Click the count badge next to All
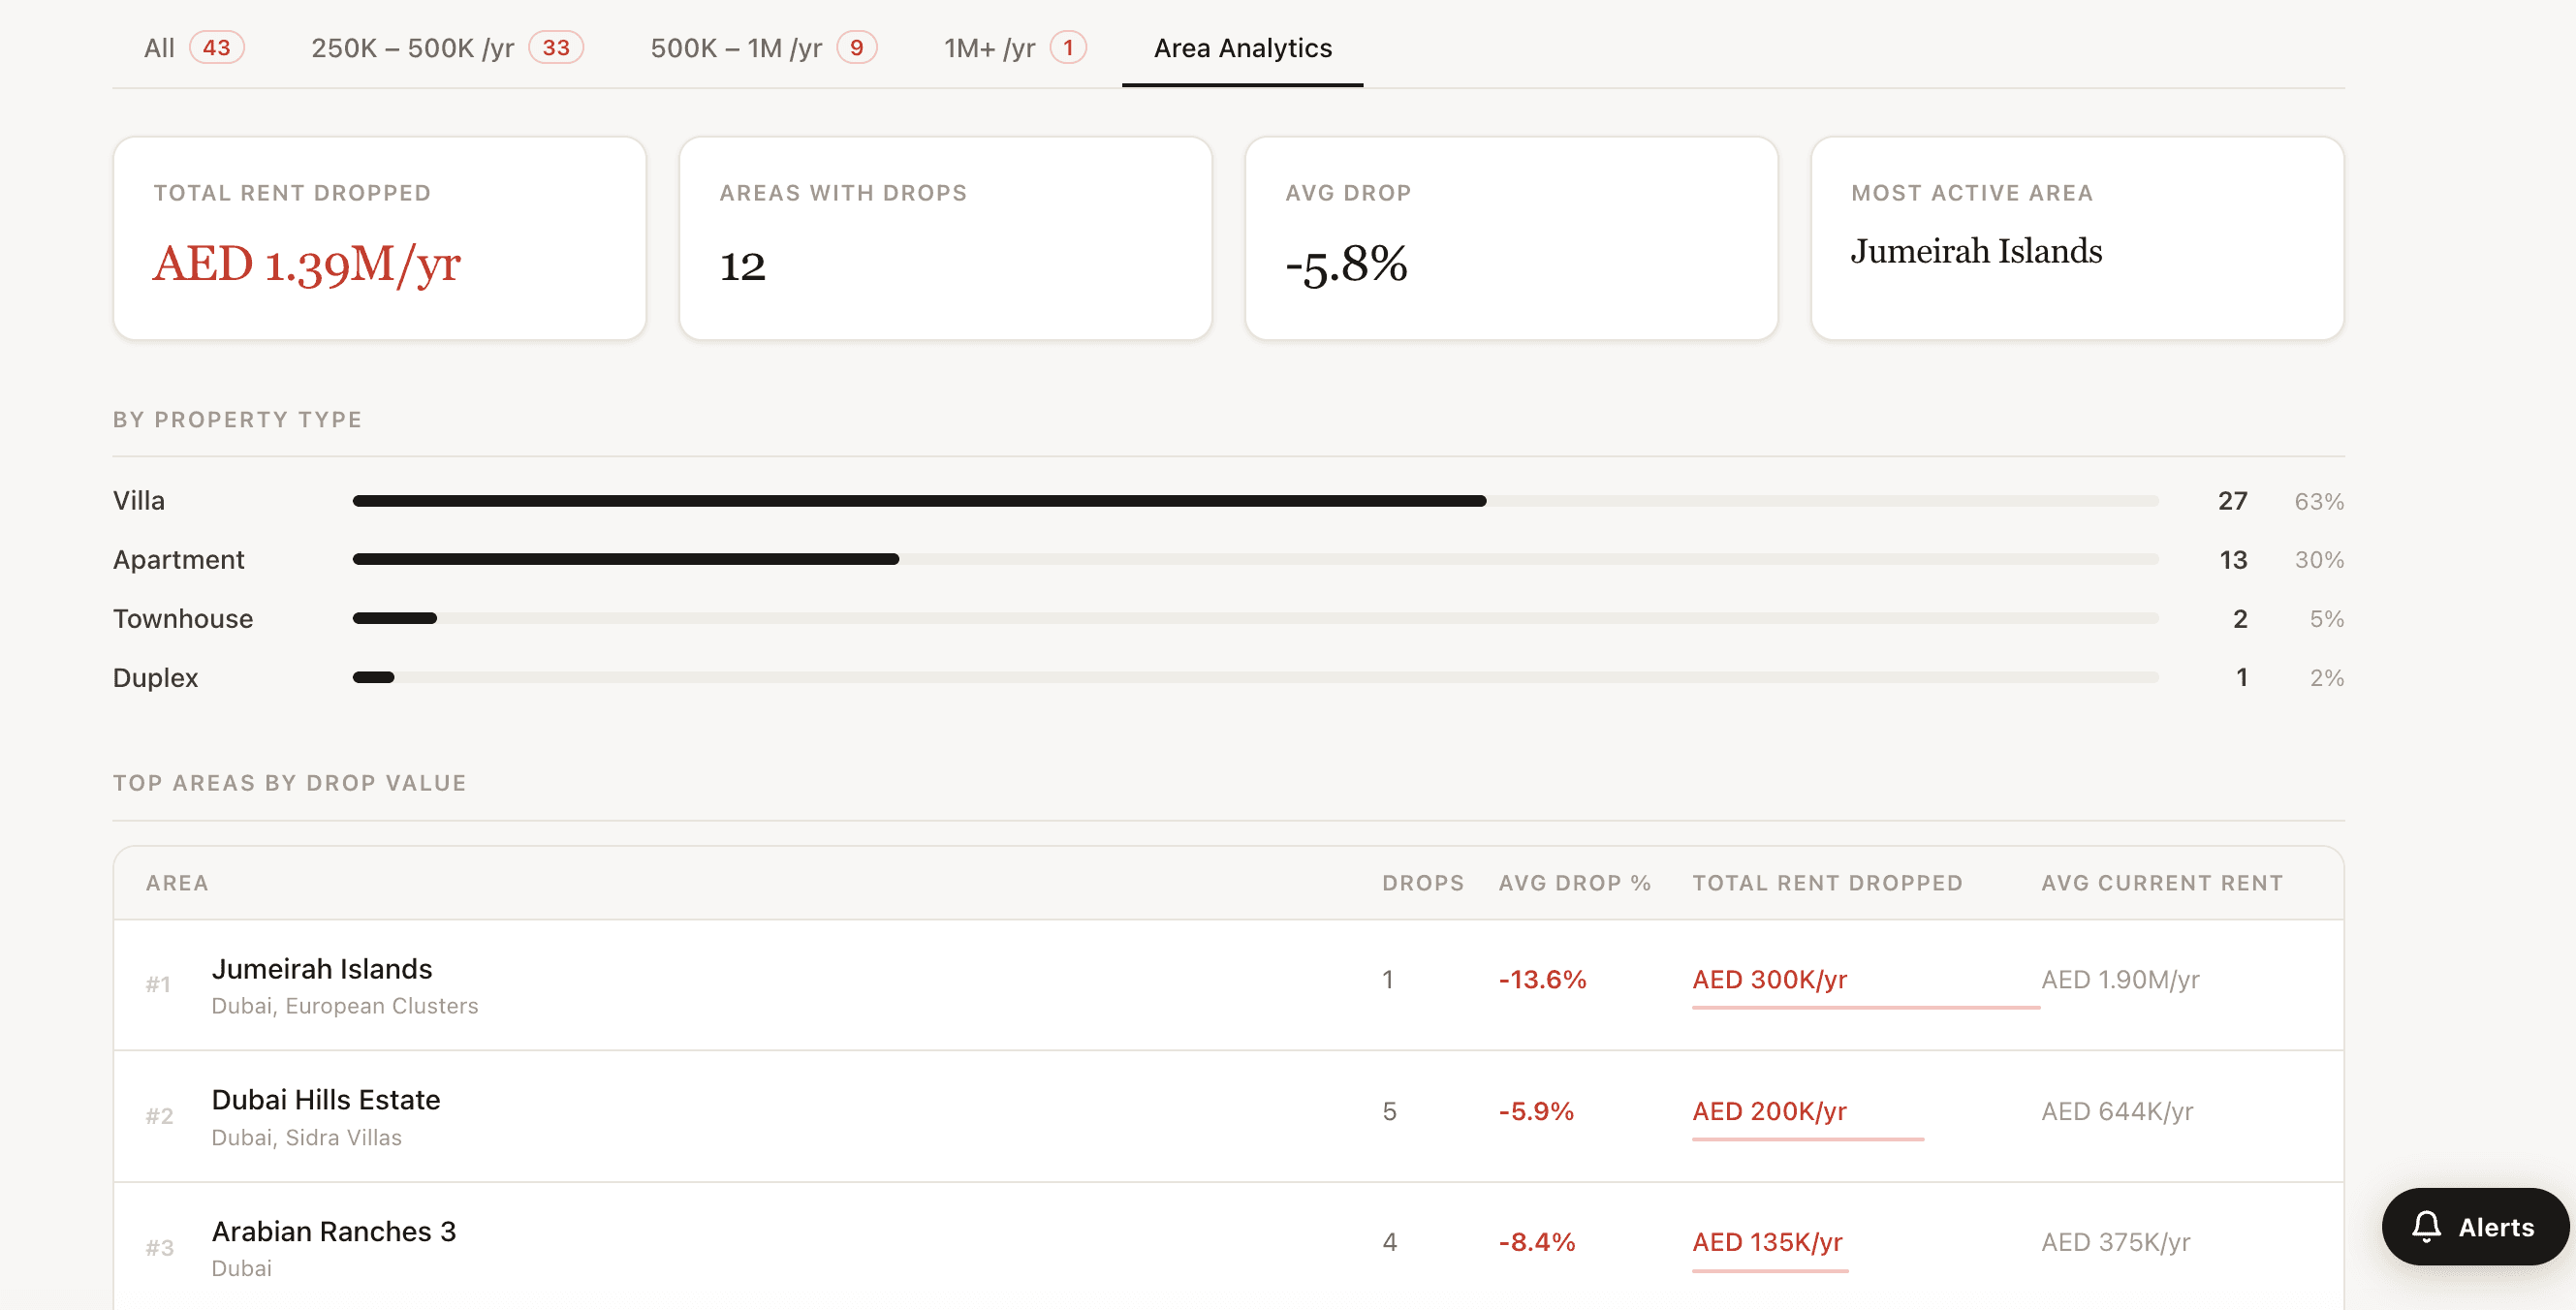The height and width of the screenshot is (1310, 2576). (218, 47)
